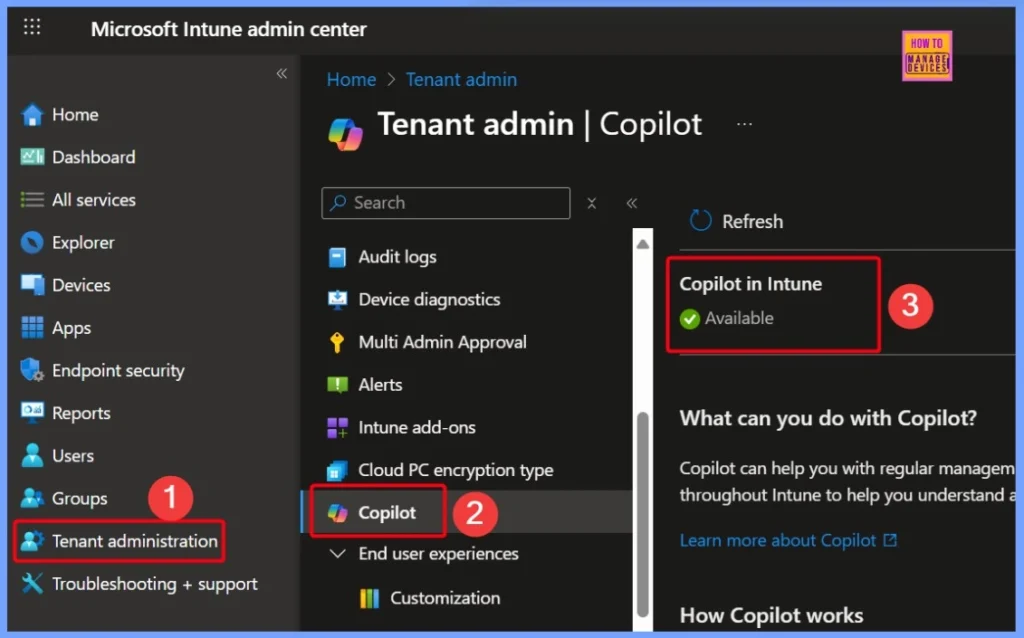Click the green Available status icon

click(690, 319)
